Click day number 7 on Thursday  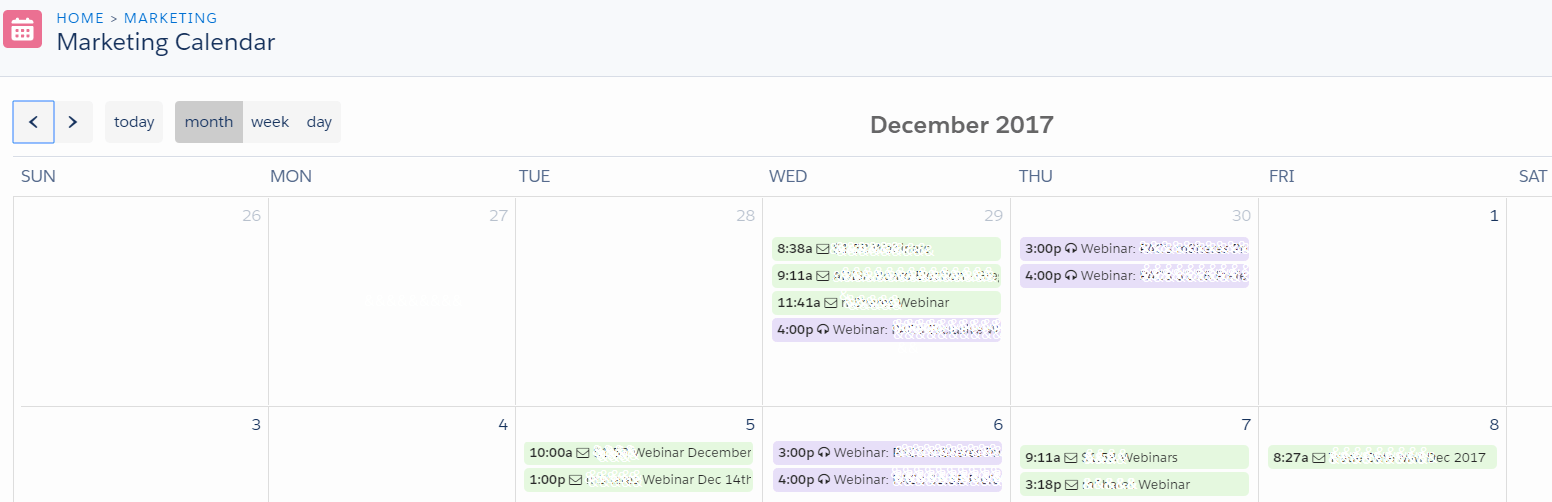pos(1246,425)
